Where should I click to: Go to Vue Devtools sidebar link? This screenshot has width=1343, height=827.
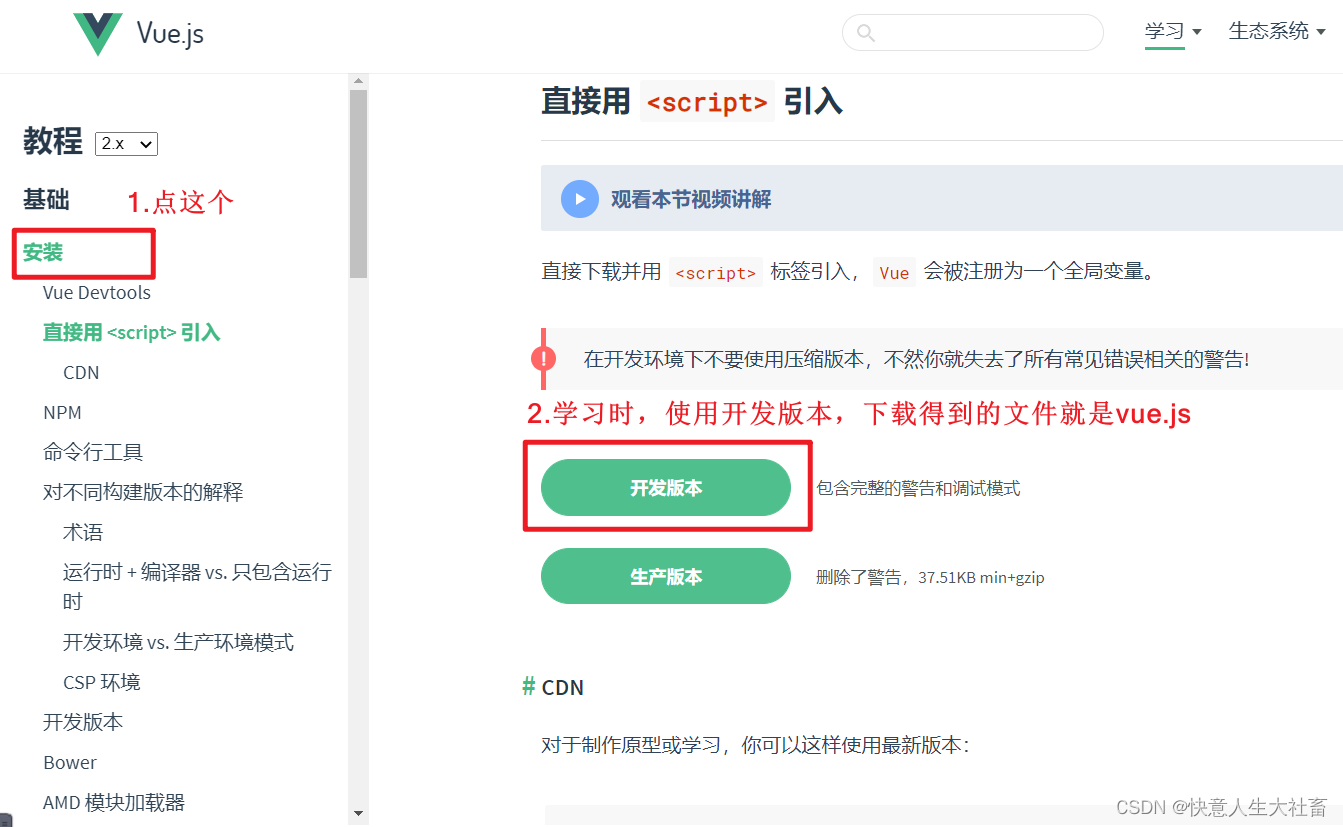point(97,293)
